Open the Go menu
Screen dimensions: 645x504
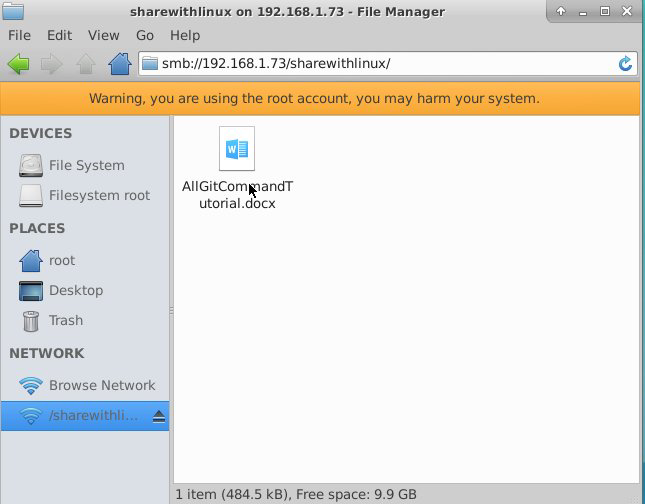tap(145, 35)
